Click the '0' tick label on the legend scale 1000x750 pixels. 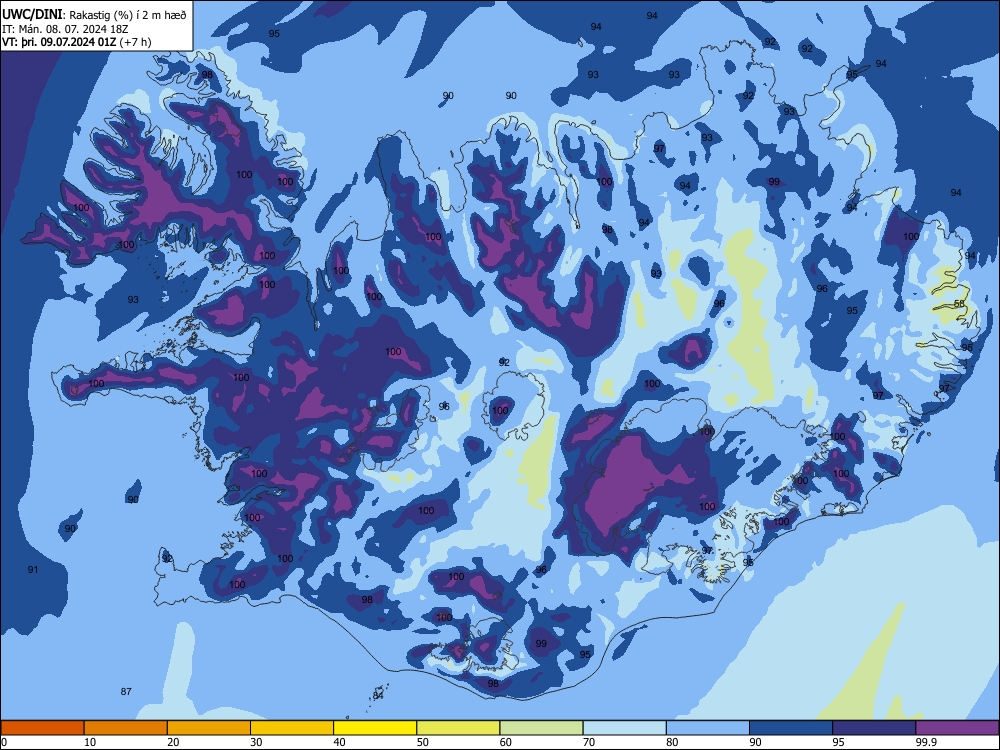click(x=4, y=742)
